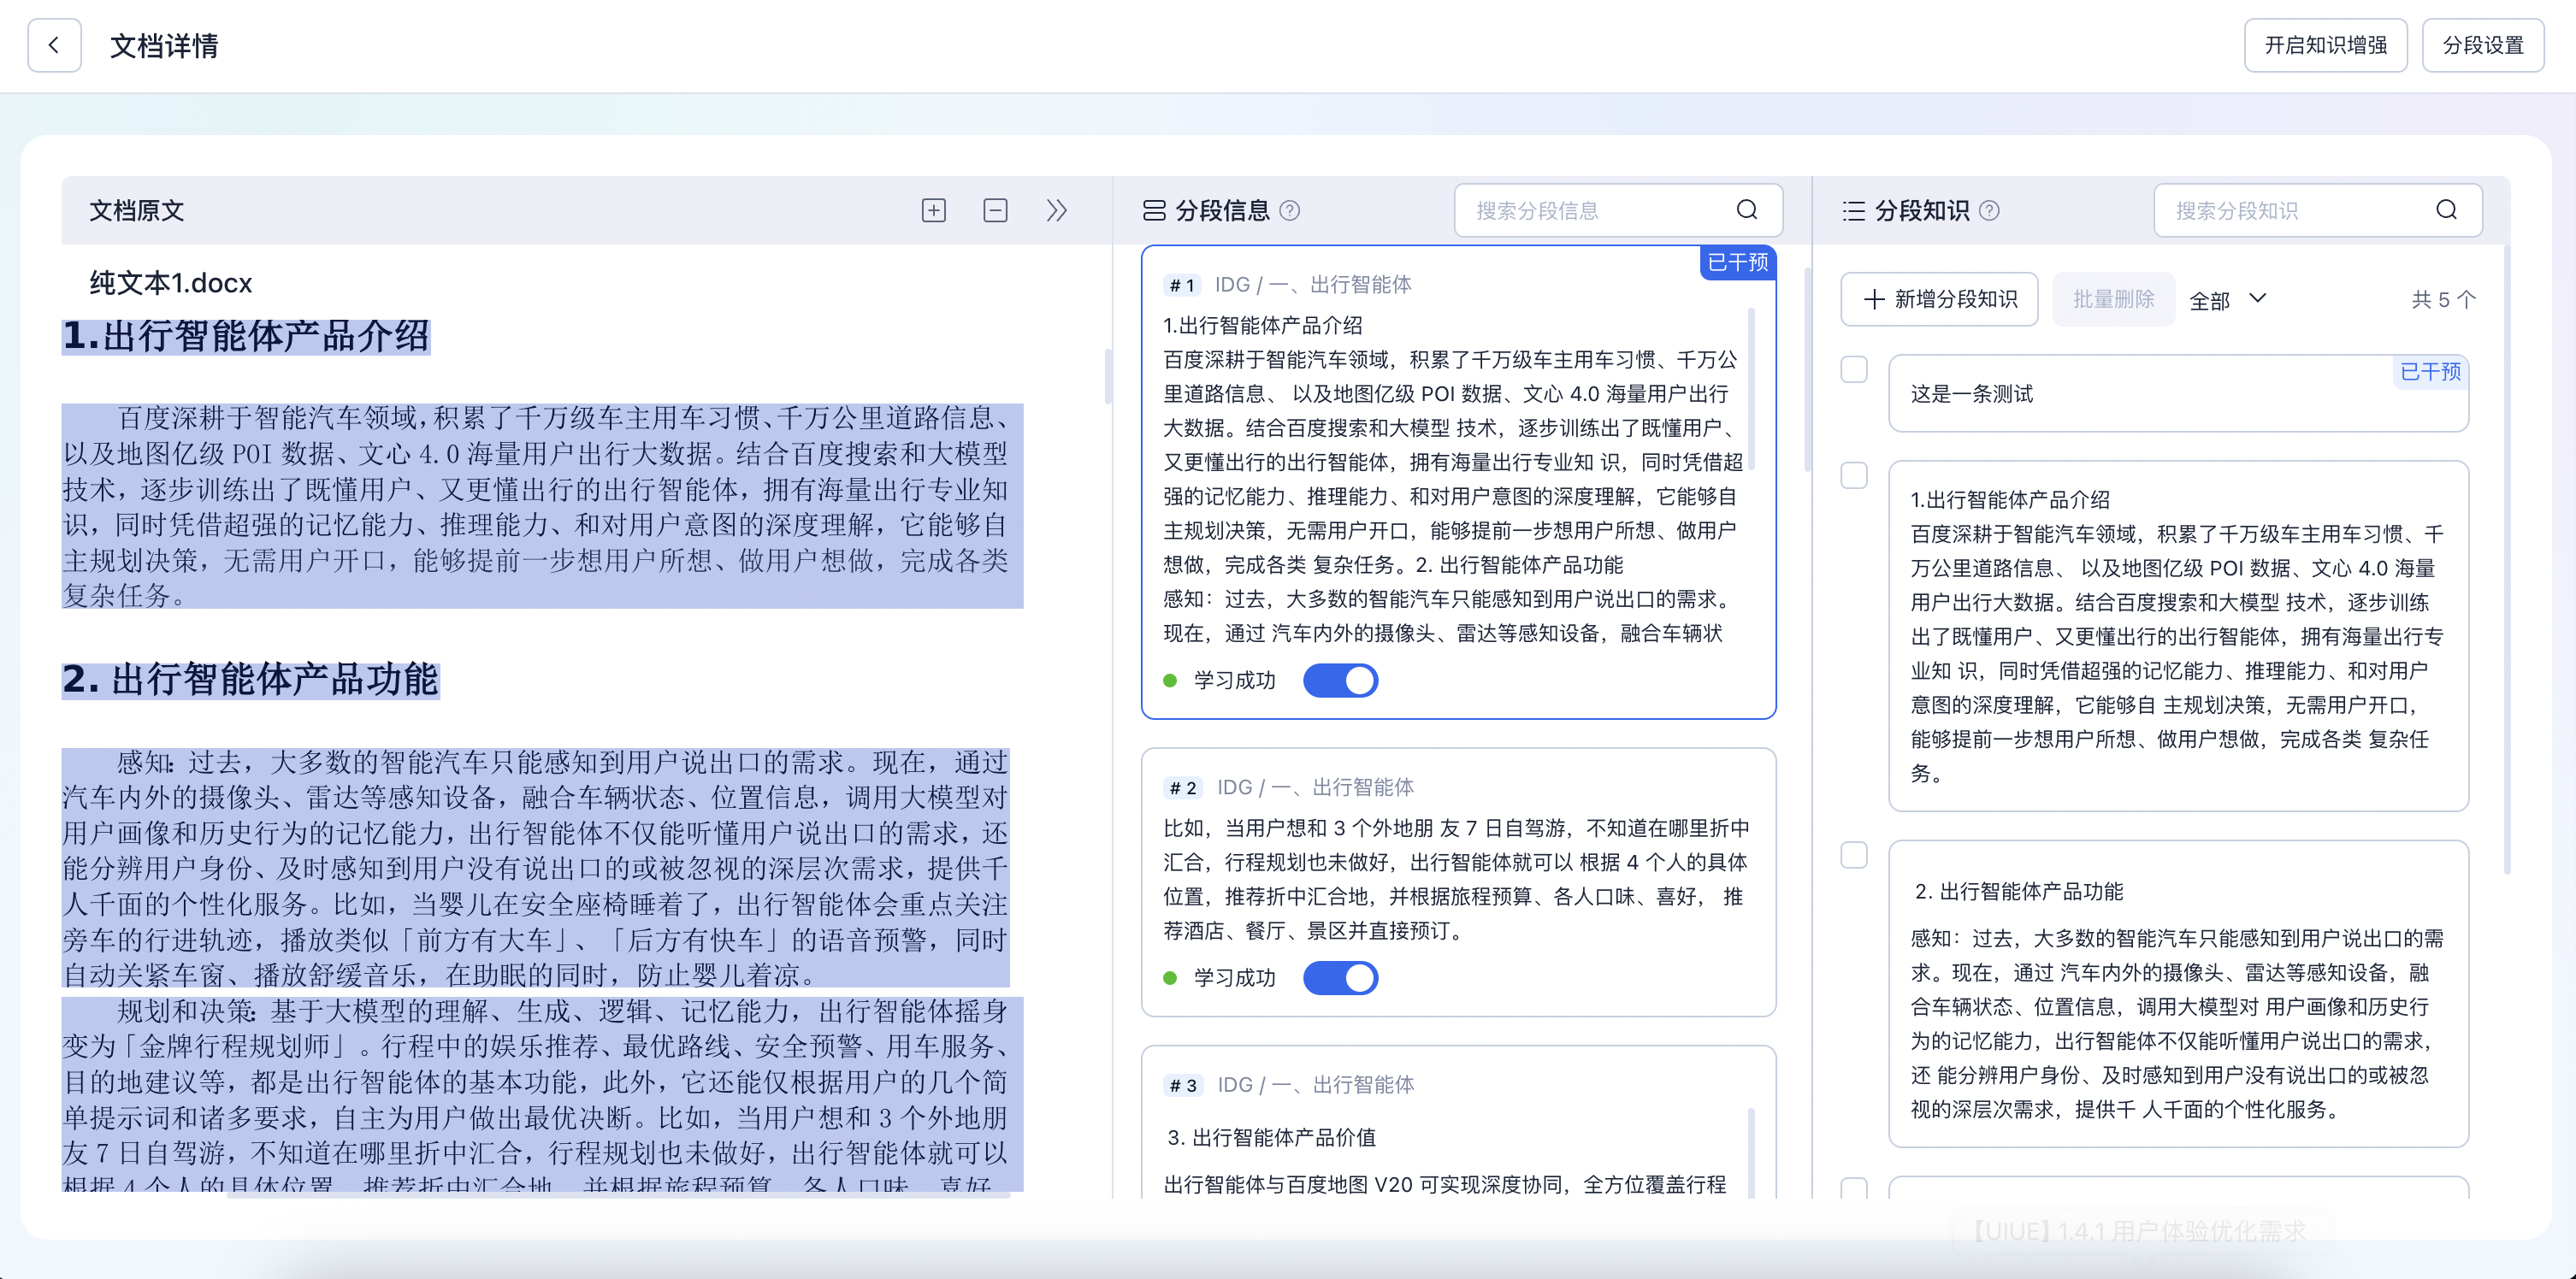The image size is (2576, 1279).
Task: Open help icon beside 分段知识
Action: (1989, 210)
